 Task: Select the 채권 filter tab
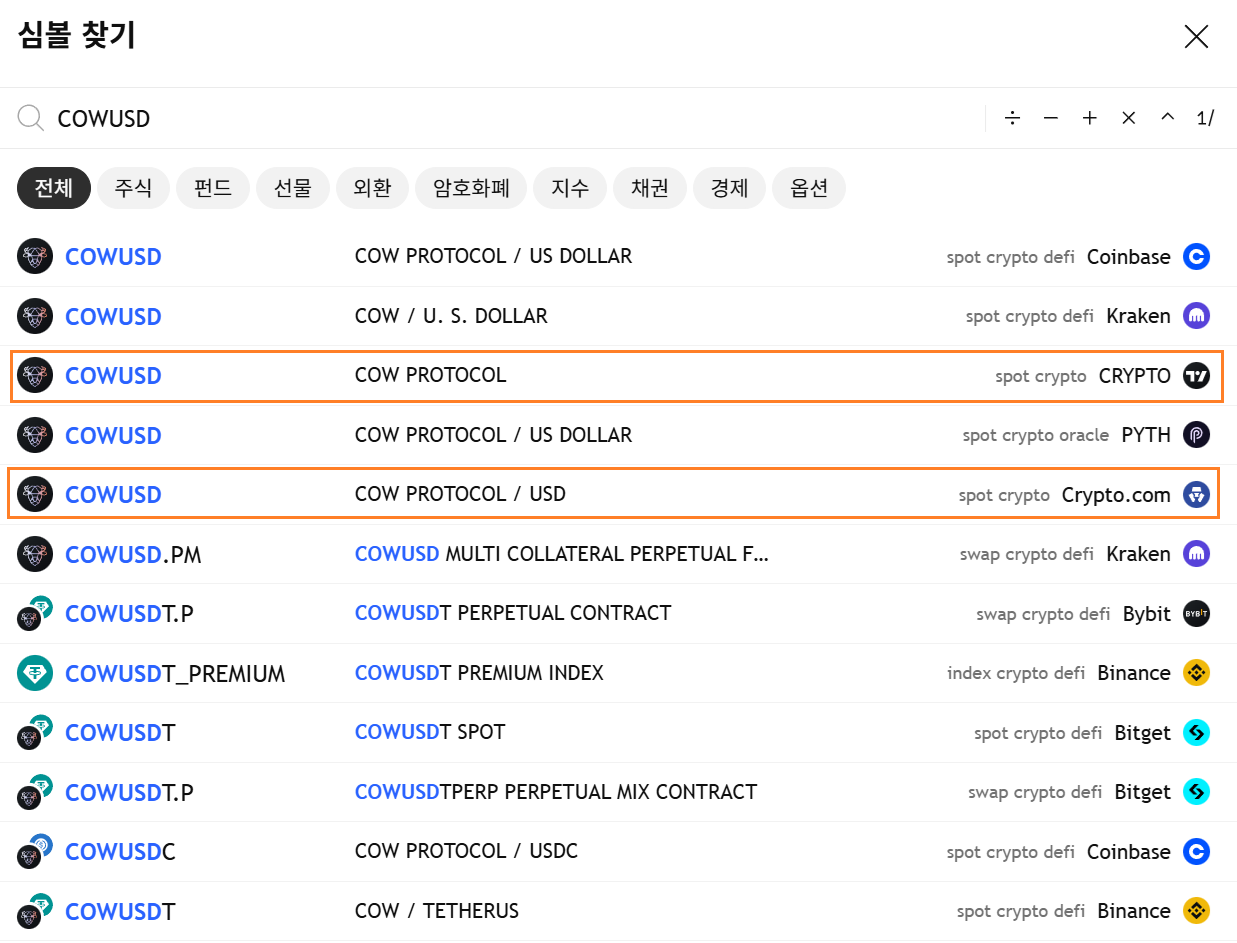pos(650,188)
